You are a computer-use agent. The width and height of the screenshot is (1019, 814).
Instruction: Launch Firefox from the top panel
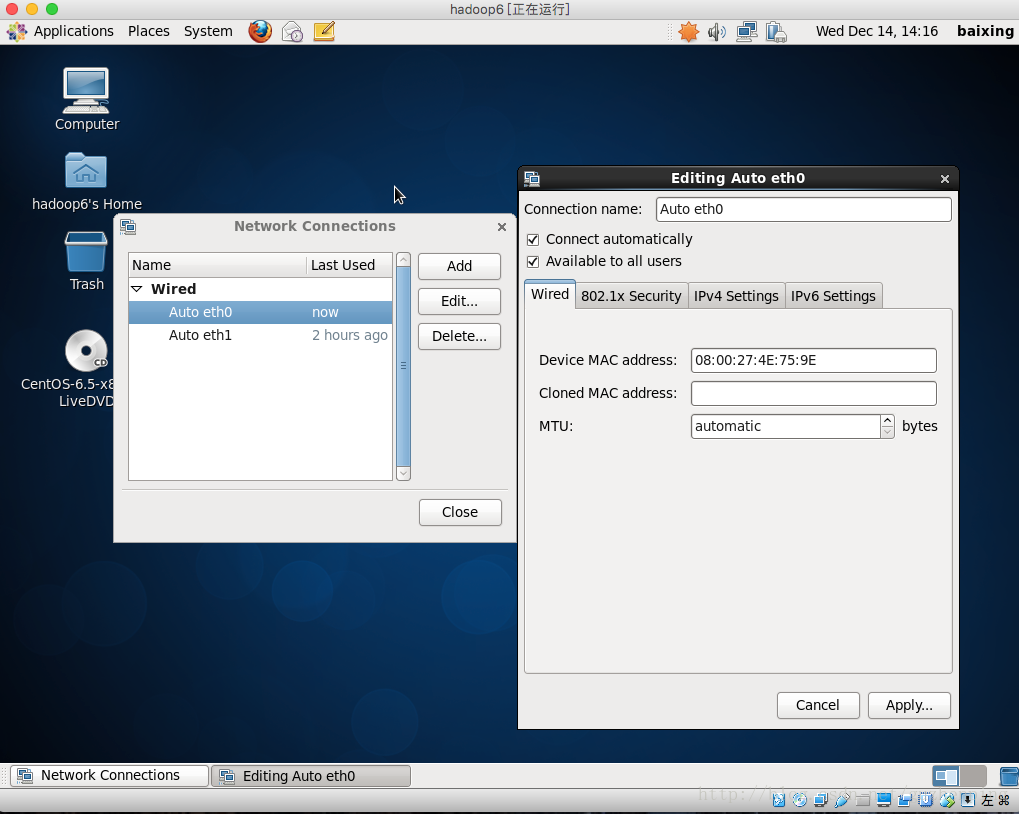[260, 31]
